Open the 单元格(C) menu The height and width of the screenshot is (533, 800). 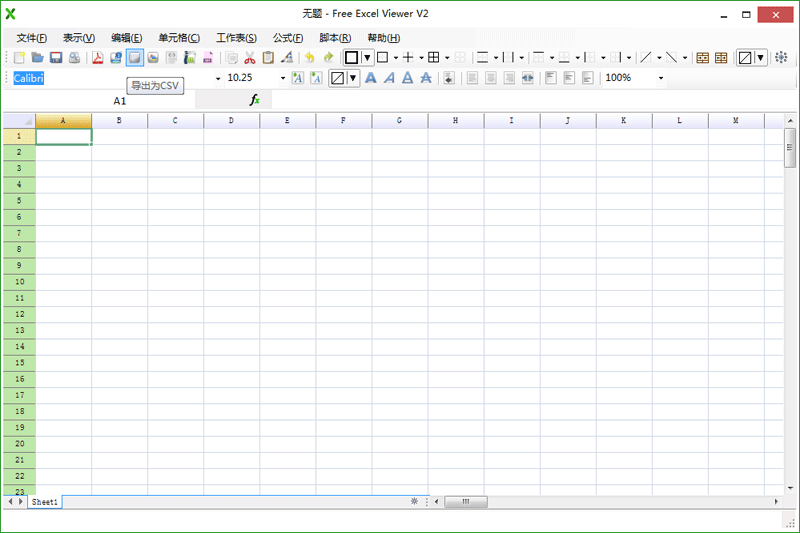click(179, 38)
